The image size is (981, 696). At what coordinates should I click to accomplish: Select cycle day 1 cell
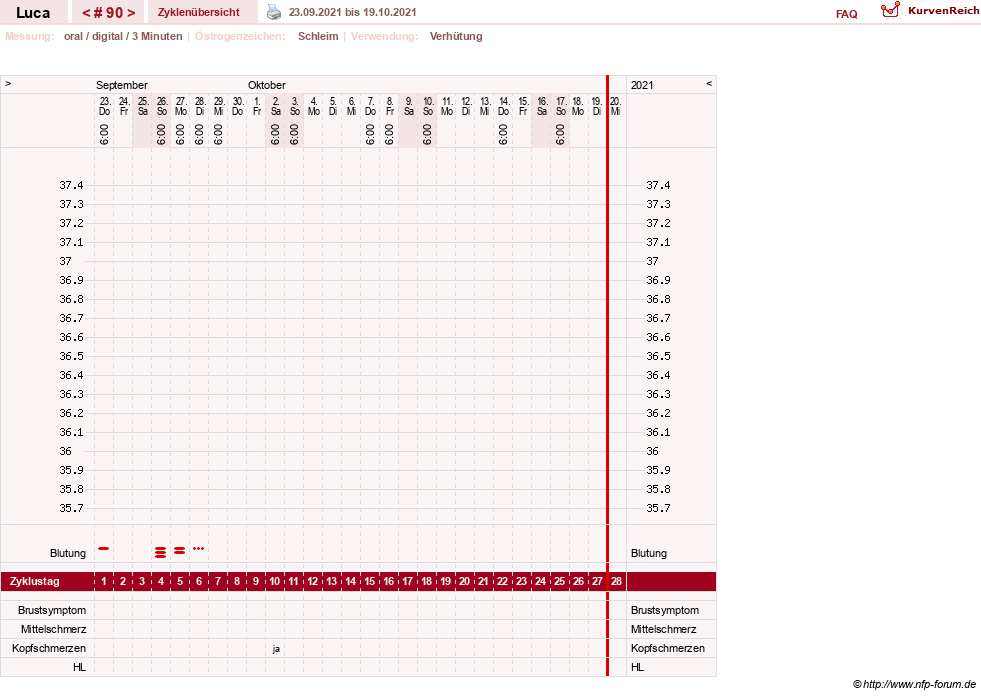(x=104, y=581)
